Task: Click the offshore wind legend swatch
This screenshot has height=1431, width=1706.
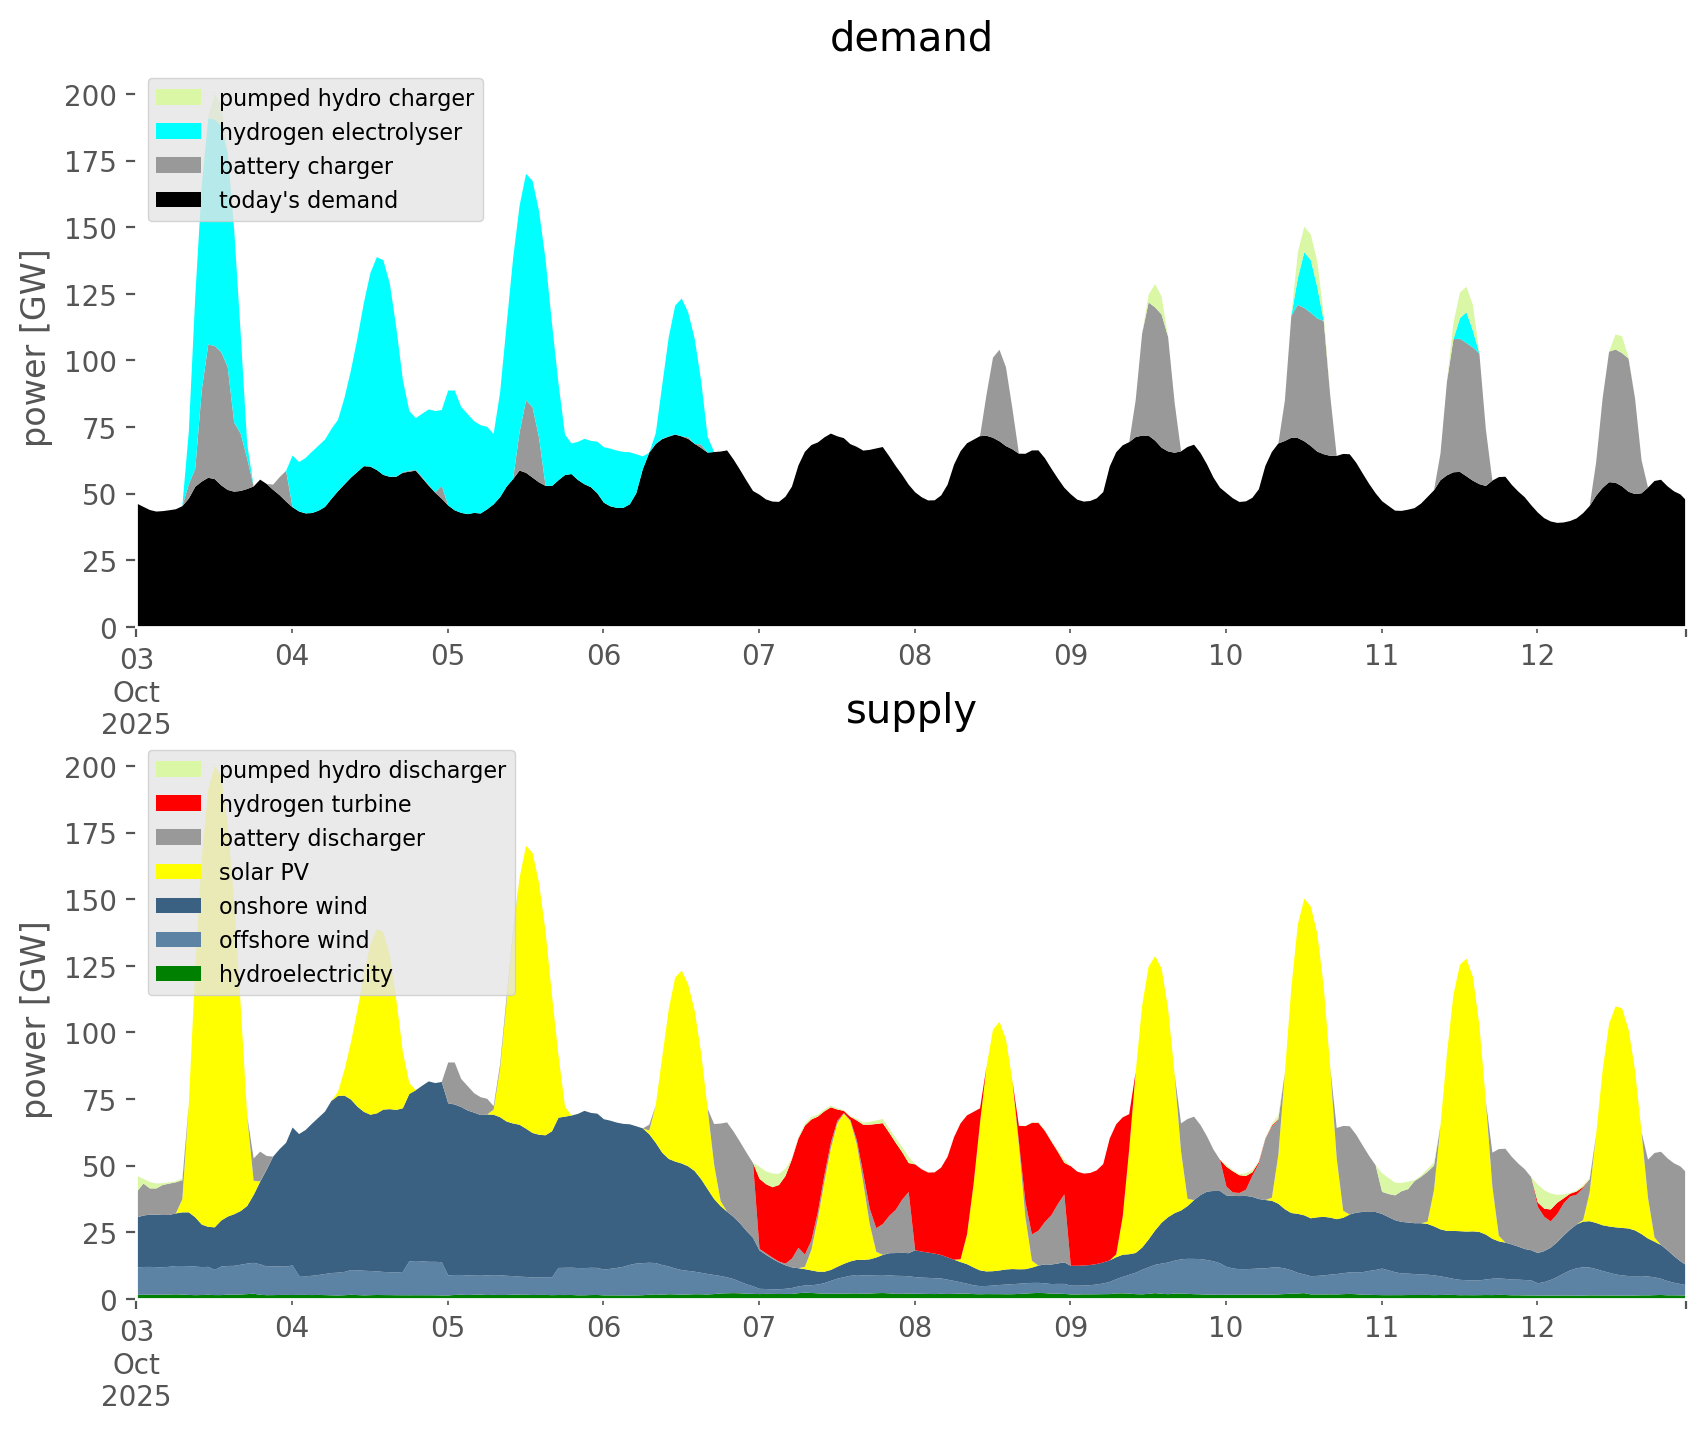Action: tap(179, 940)
